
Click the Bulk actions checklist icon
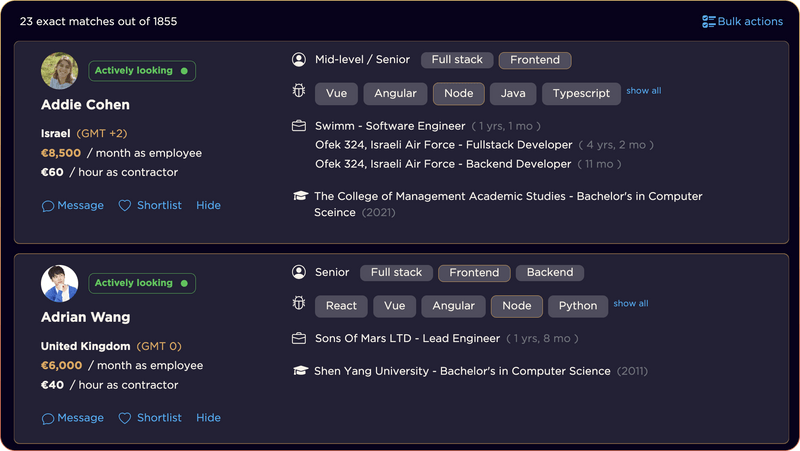(709, 21)
